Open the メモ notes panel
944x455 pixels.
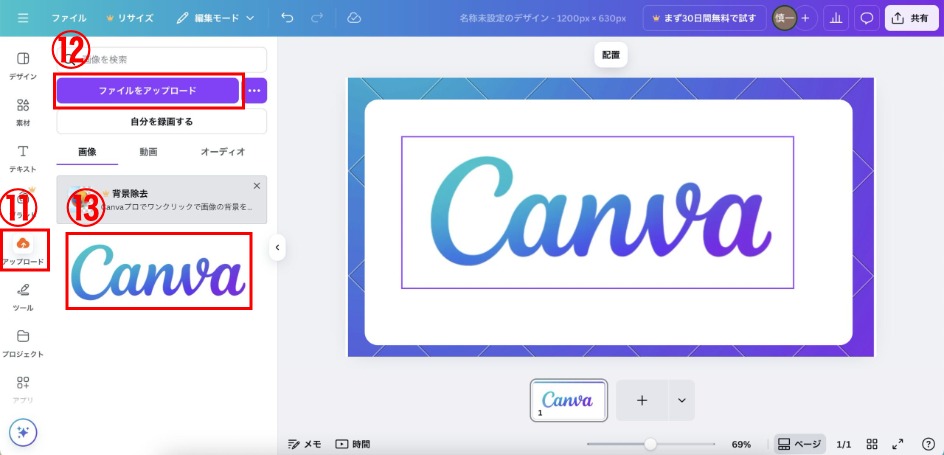[305, 444]
